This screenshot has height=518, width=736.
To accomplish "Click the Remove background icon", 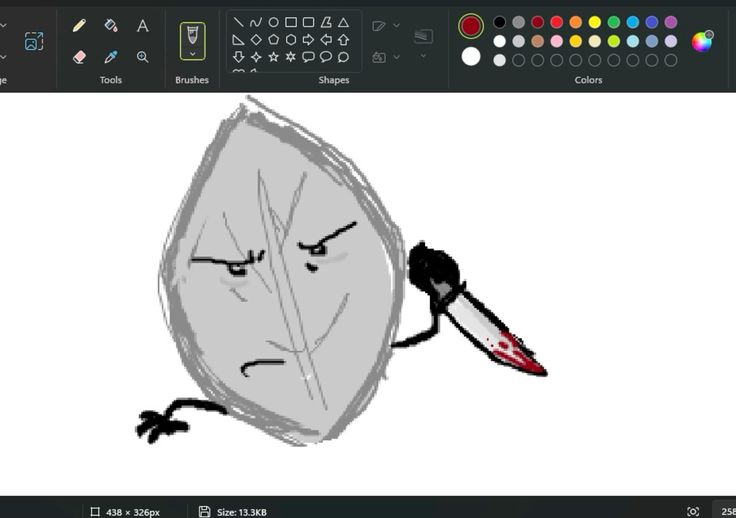I will (x=34, y=41).
